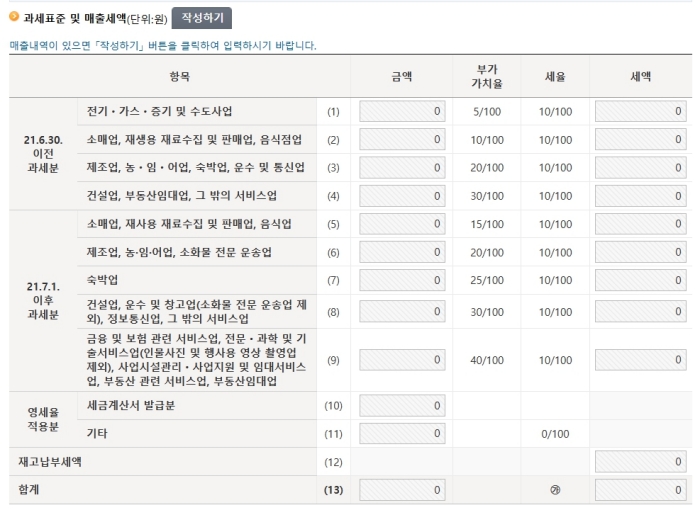
Task: Click the 제조업, 농·임·어업, 숙박업, 운수 및 통신업 label
Action: tap(196, 167)
